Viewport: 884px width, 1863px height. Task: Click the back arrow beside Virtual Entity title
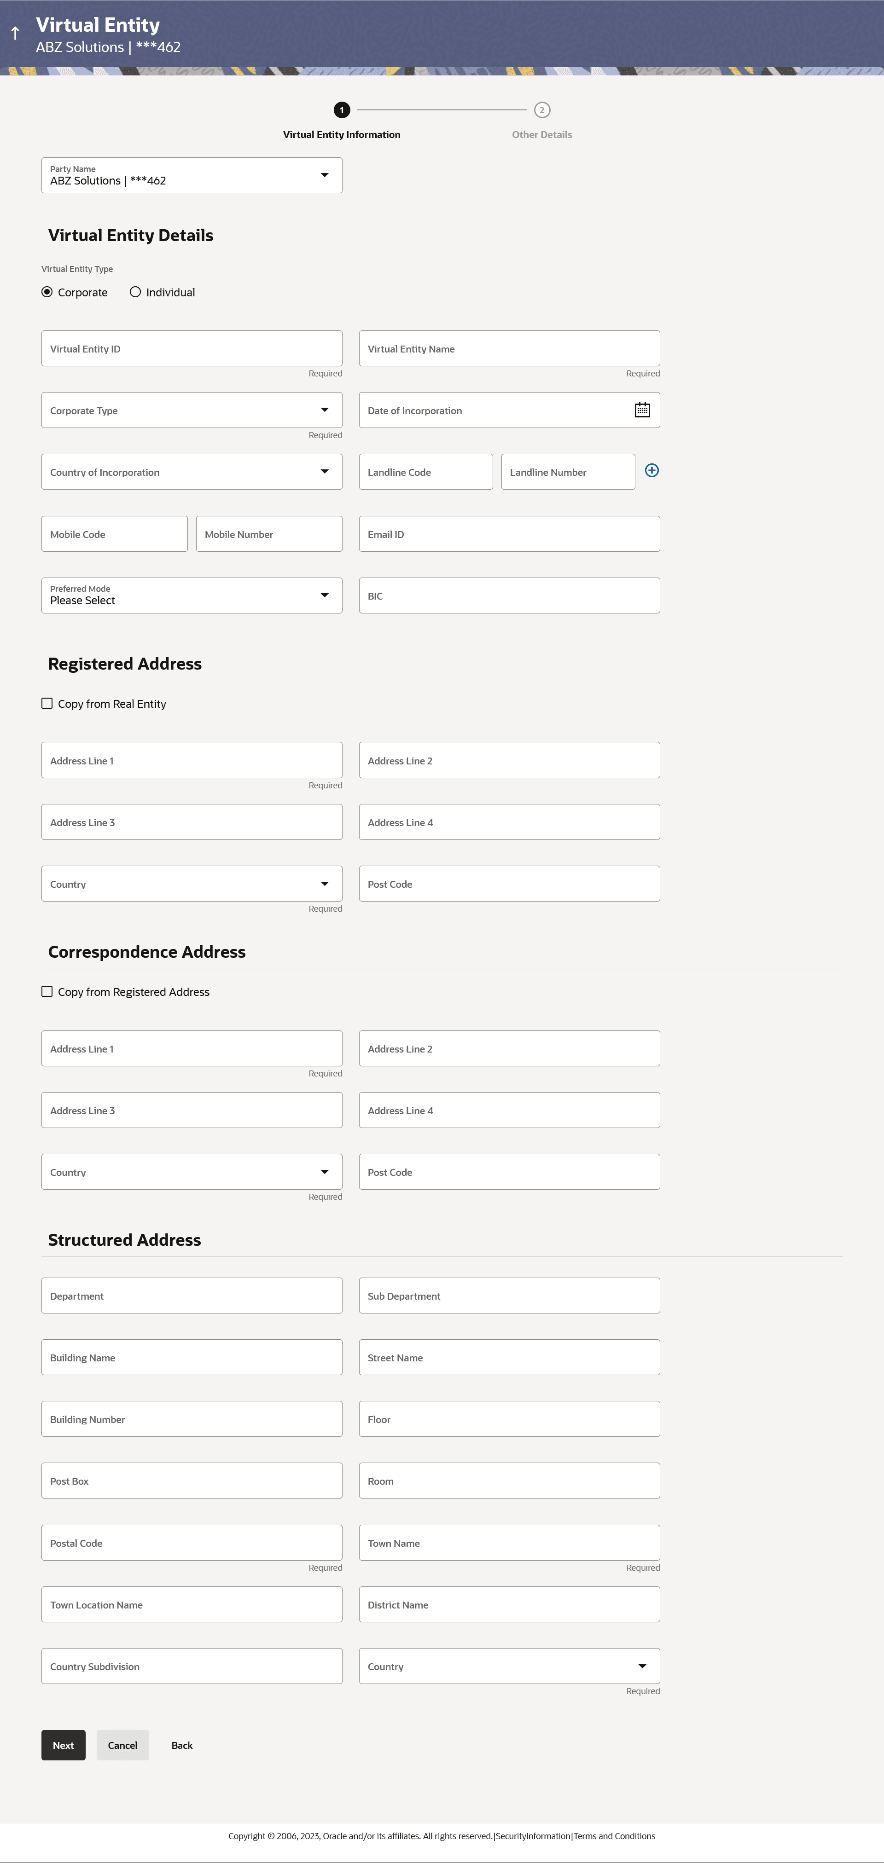15,34
